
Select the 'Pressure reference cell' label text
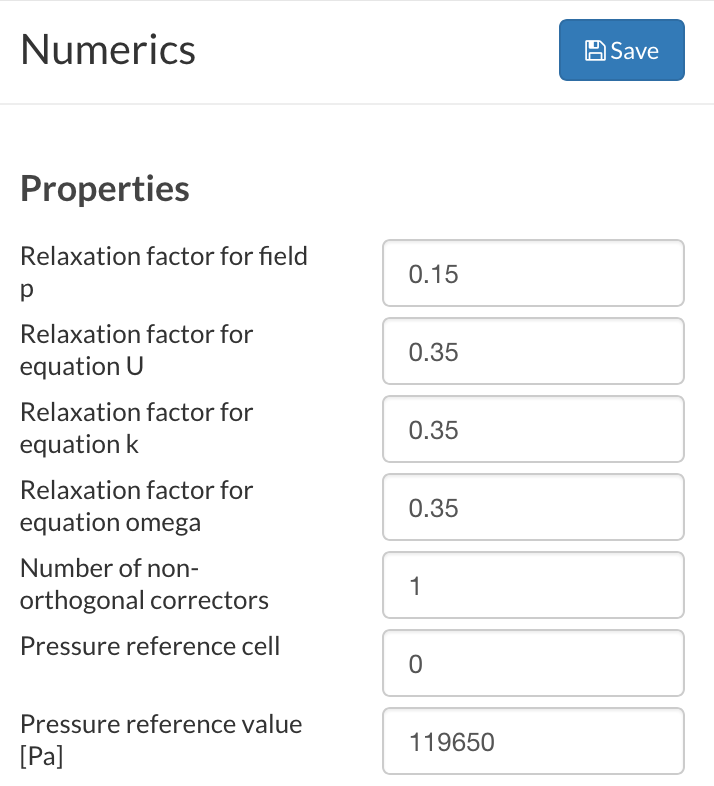coord(150,646)
